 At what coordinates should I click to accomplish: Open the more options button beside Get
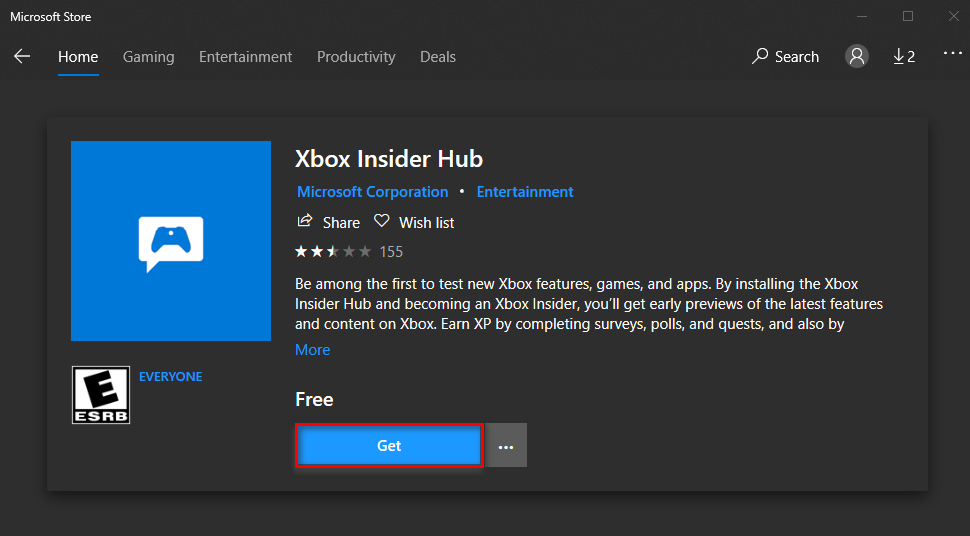click(x=506, y=446)
